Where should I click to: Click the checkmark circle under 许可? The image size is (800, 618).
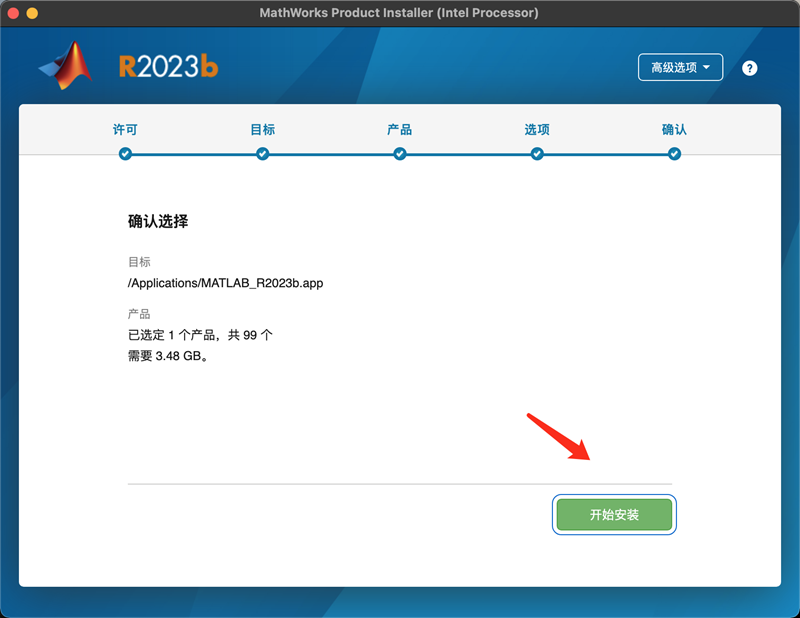pos(125,154)
